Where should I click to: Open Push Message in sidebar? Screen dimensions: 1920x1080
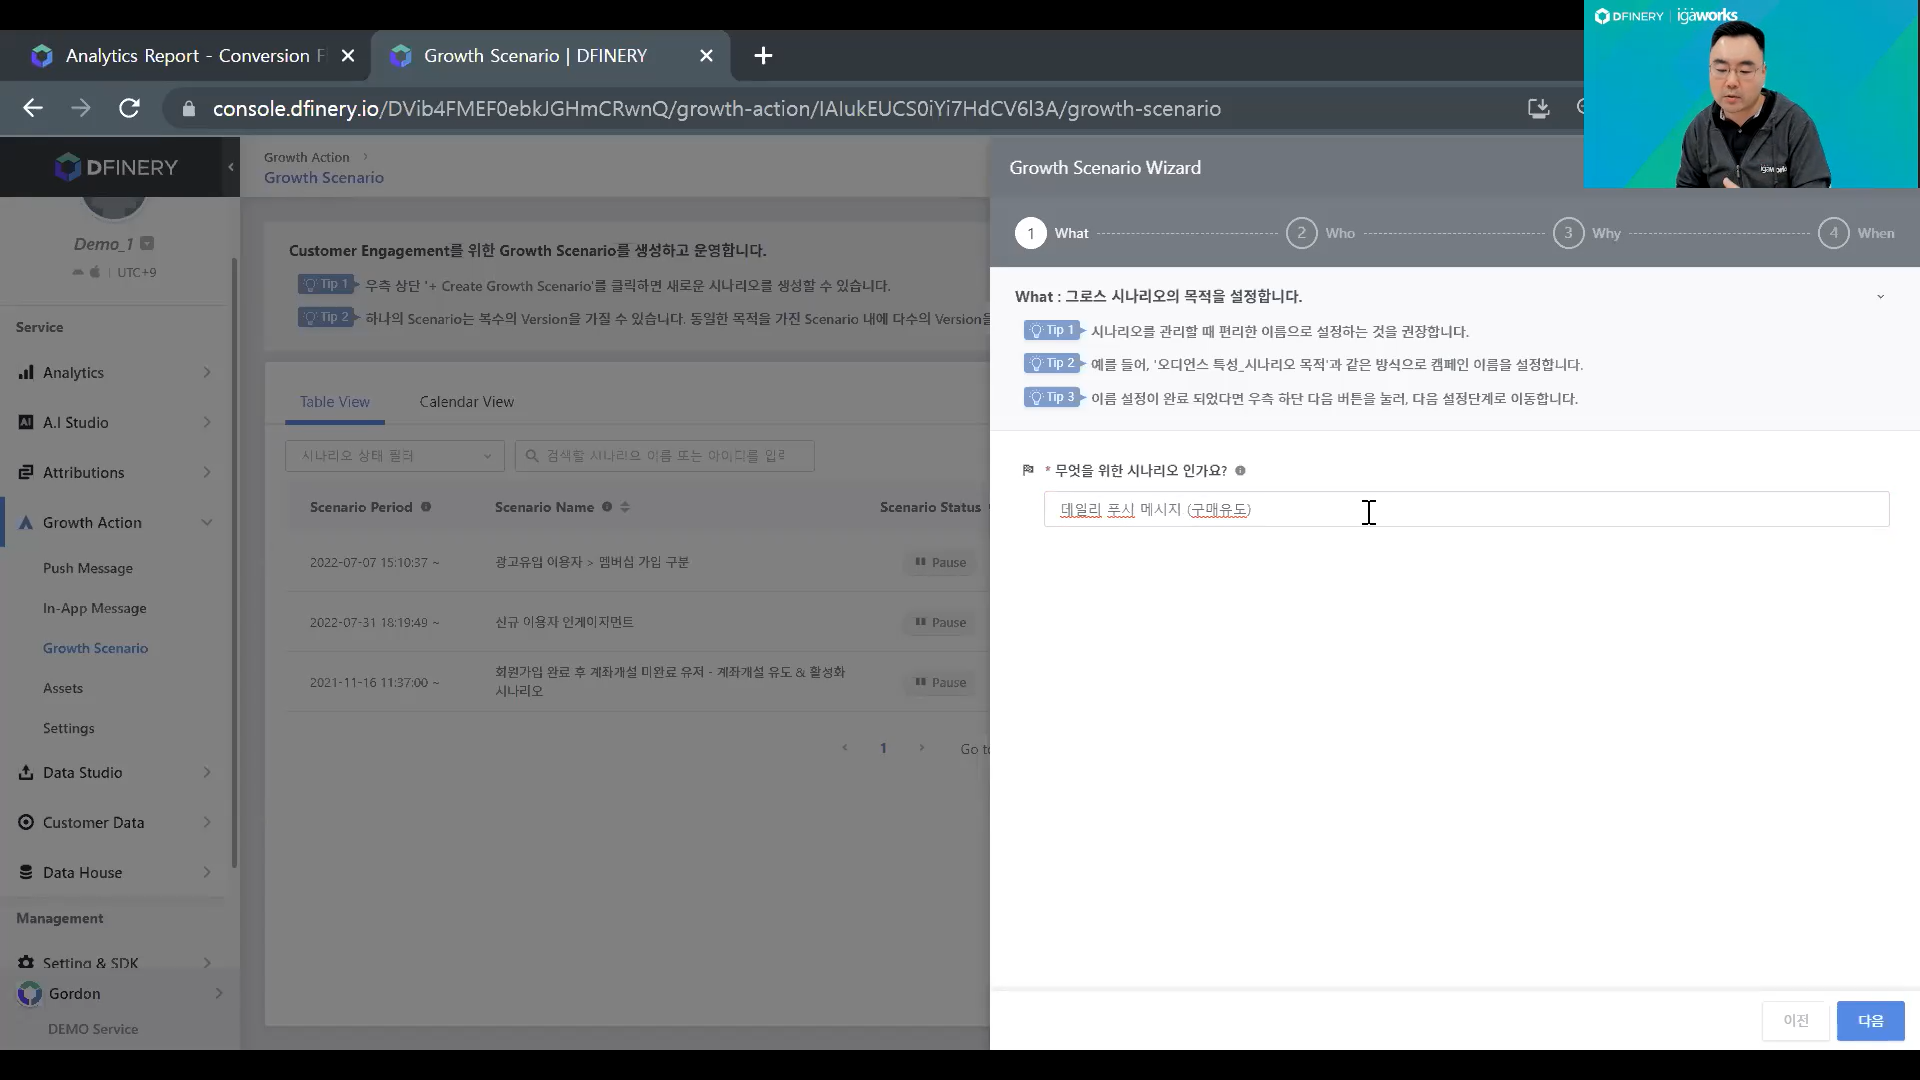88,568
